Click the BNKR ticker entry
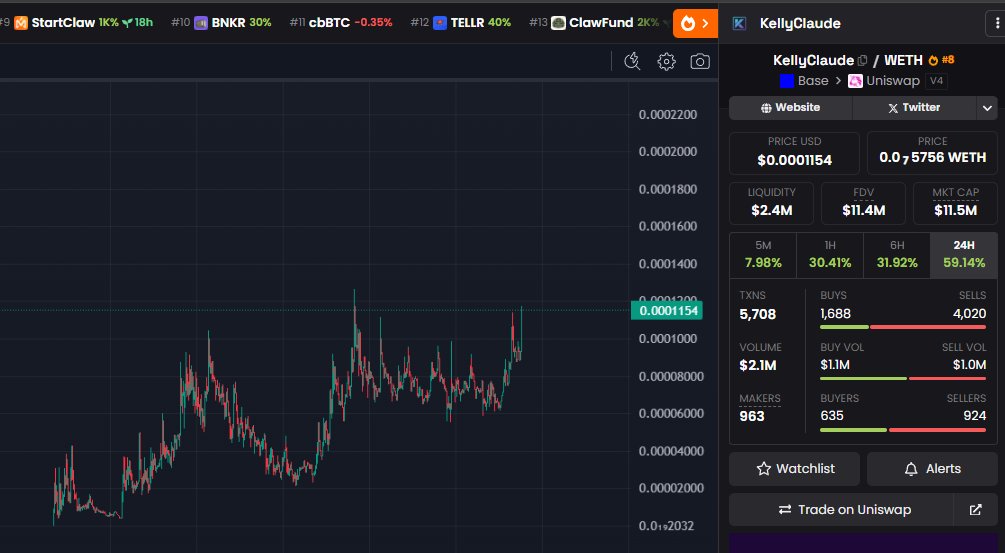1005x553 pixels. (221, 23)
